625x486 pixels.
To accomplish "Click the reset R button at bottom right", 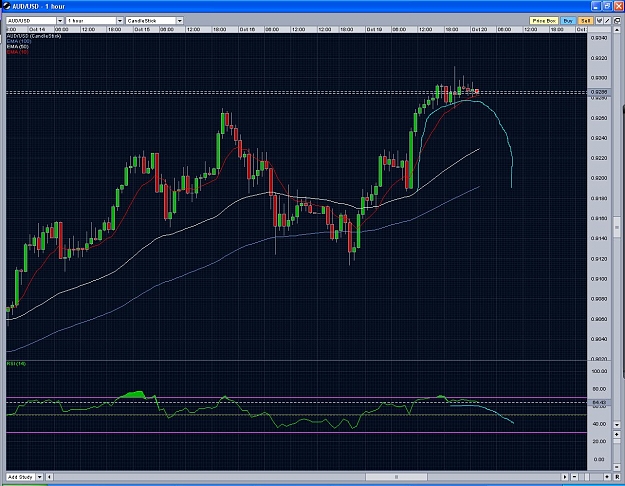I will 617,477.
